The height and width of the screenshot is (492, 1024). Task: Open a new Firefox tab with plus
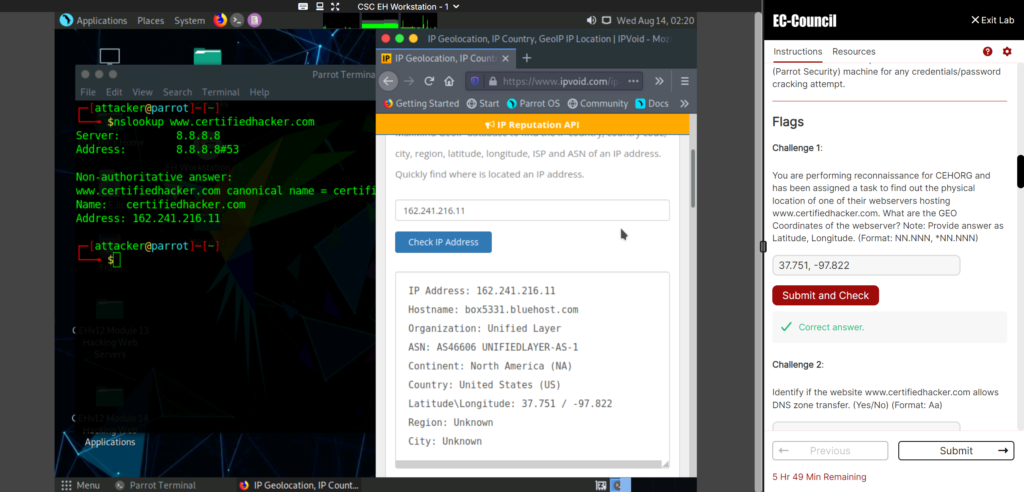(527, 58)
